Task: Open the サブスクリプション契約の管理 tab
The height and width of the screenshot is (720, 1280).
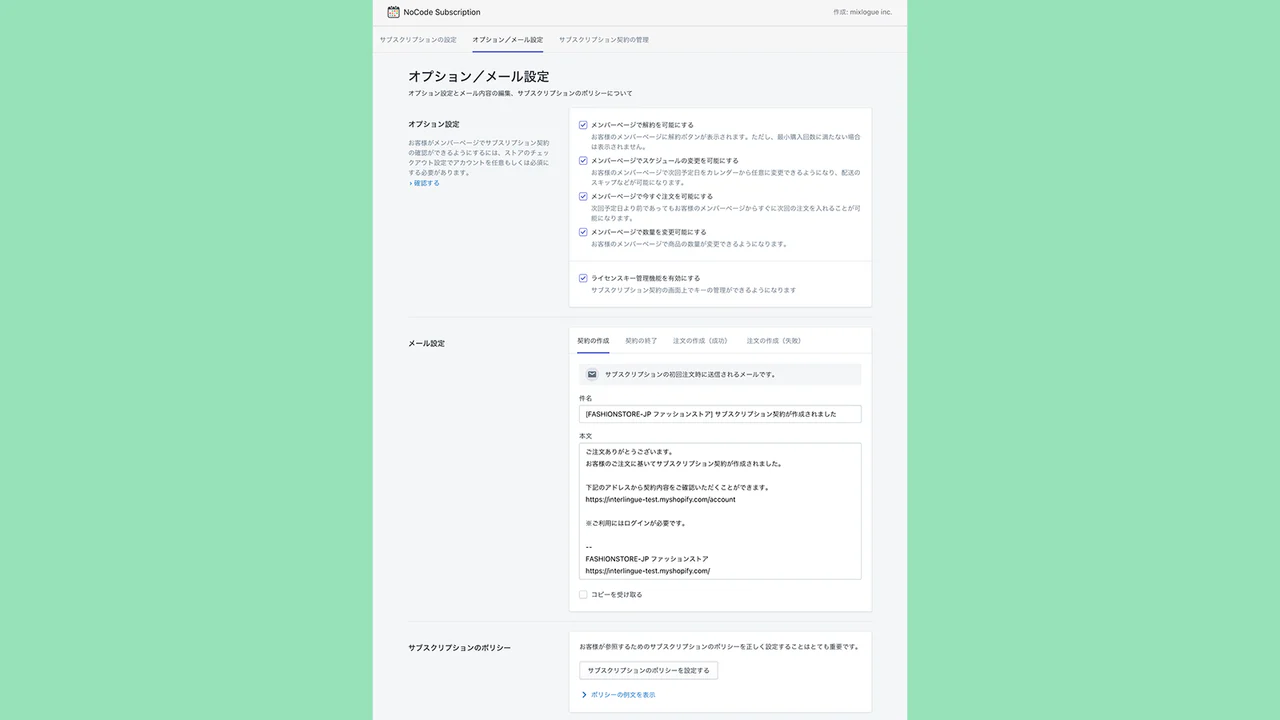Action: point(604,39)
